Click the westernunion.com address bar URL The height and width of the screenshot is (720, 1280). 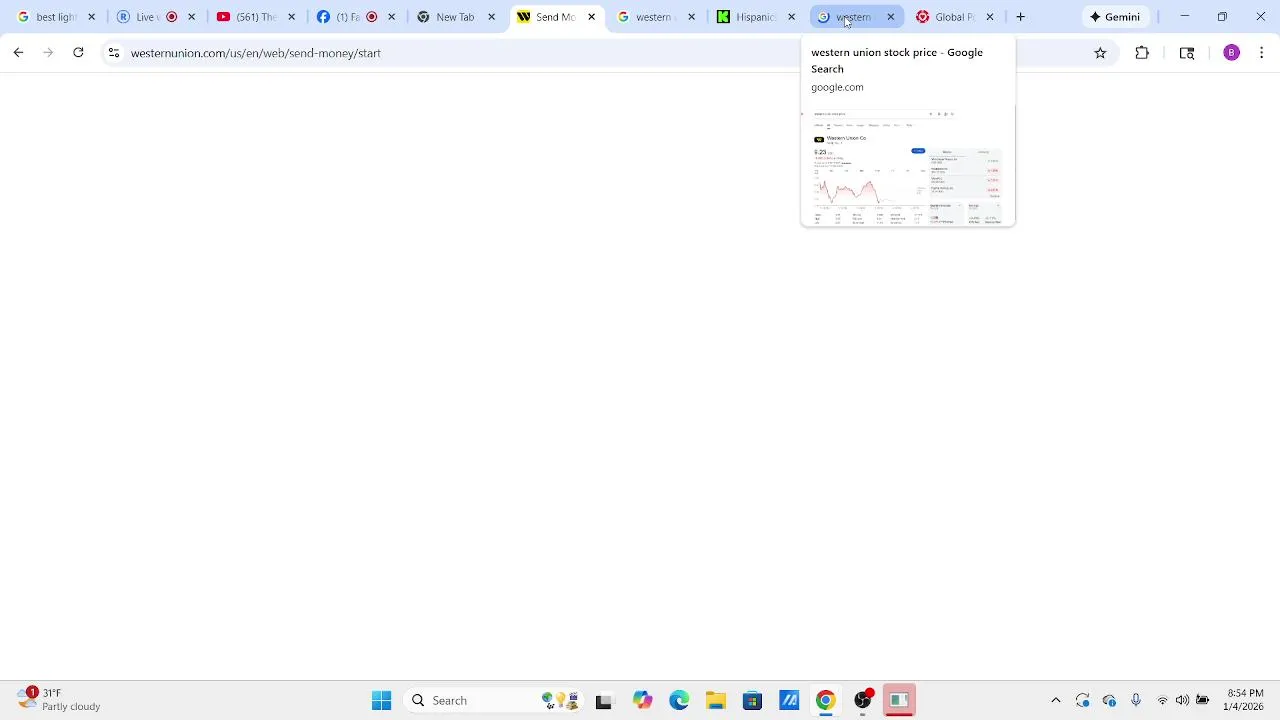(x=256, y=53)
